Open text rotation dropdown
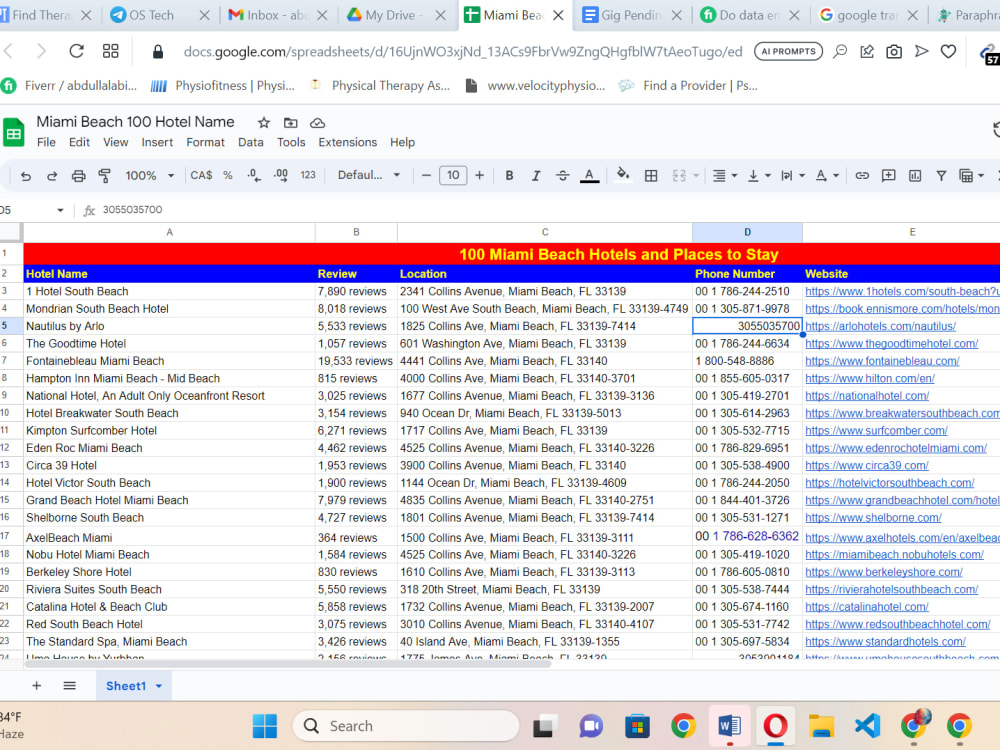1000x750 pixels. [827, 175]
